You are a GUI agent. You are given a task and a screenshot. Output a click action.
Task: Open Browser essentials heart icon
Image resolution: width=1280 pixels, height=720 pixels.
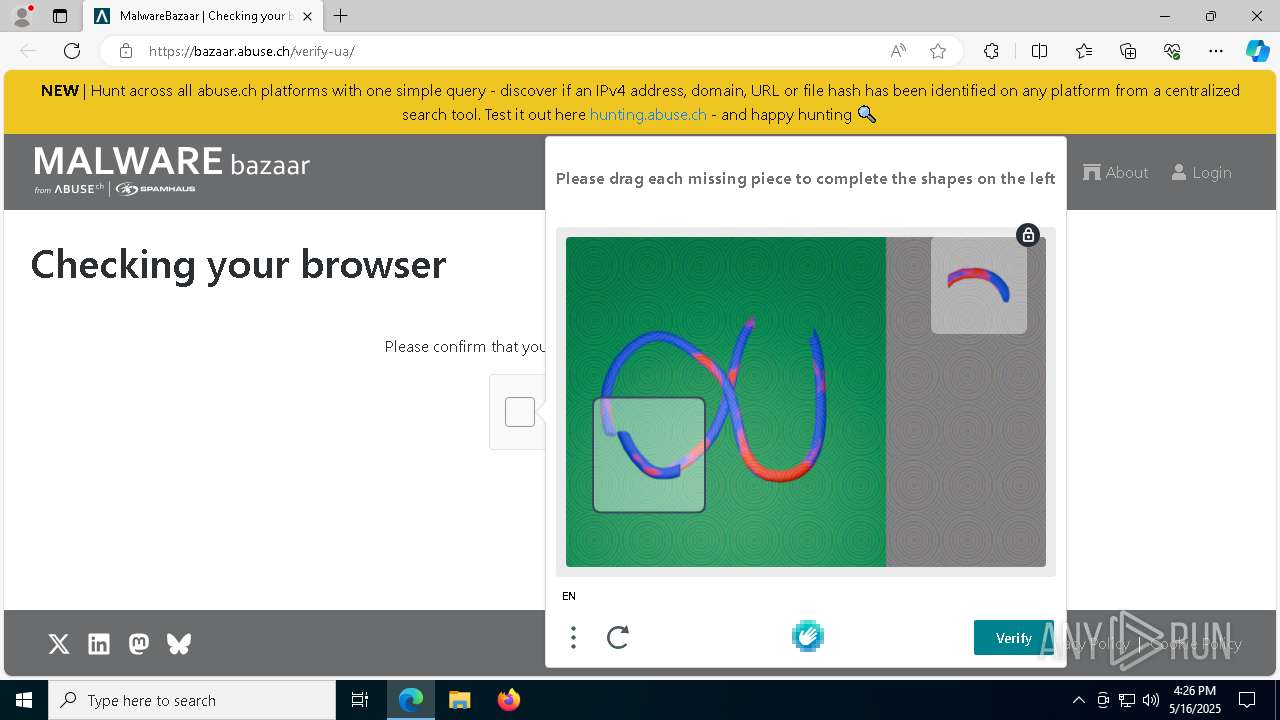coord(1172,51)
